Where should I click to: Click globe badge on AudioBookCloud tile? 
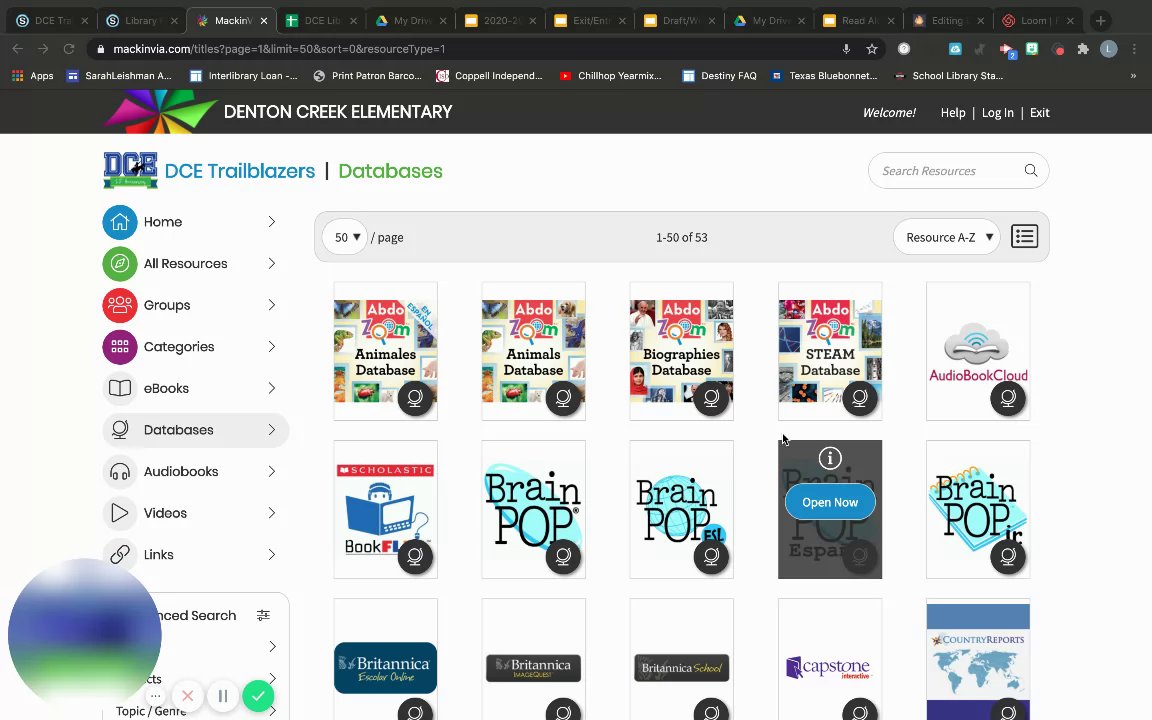click(x=1008, y=398)
